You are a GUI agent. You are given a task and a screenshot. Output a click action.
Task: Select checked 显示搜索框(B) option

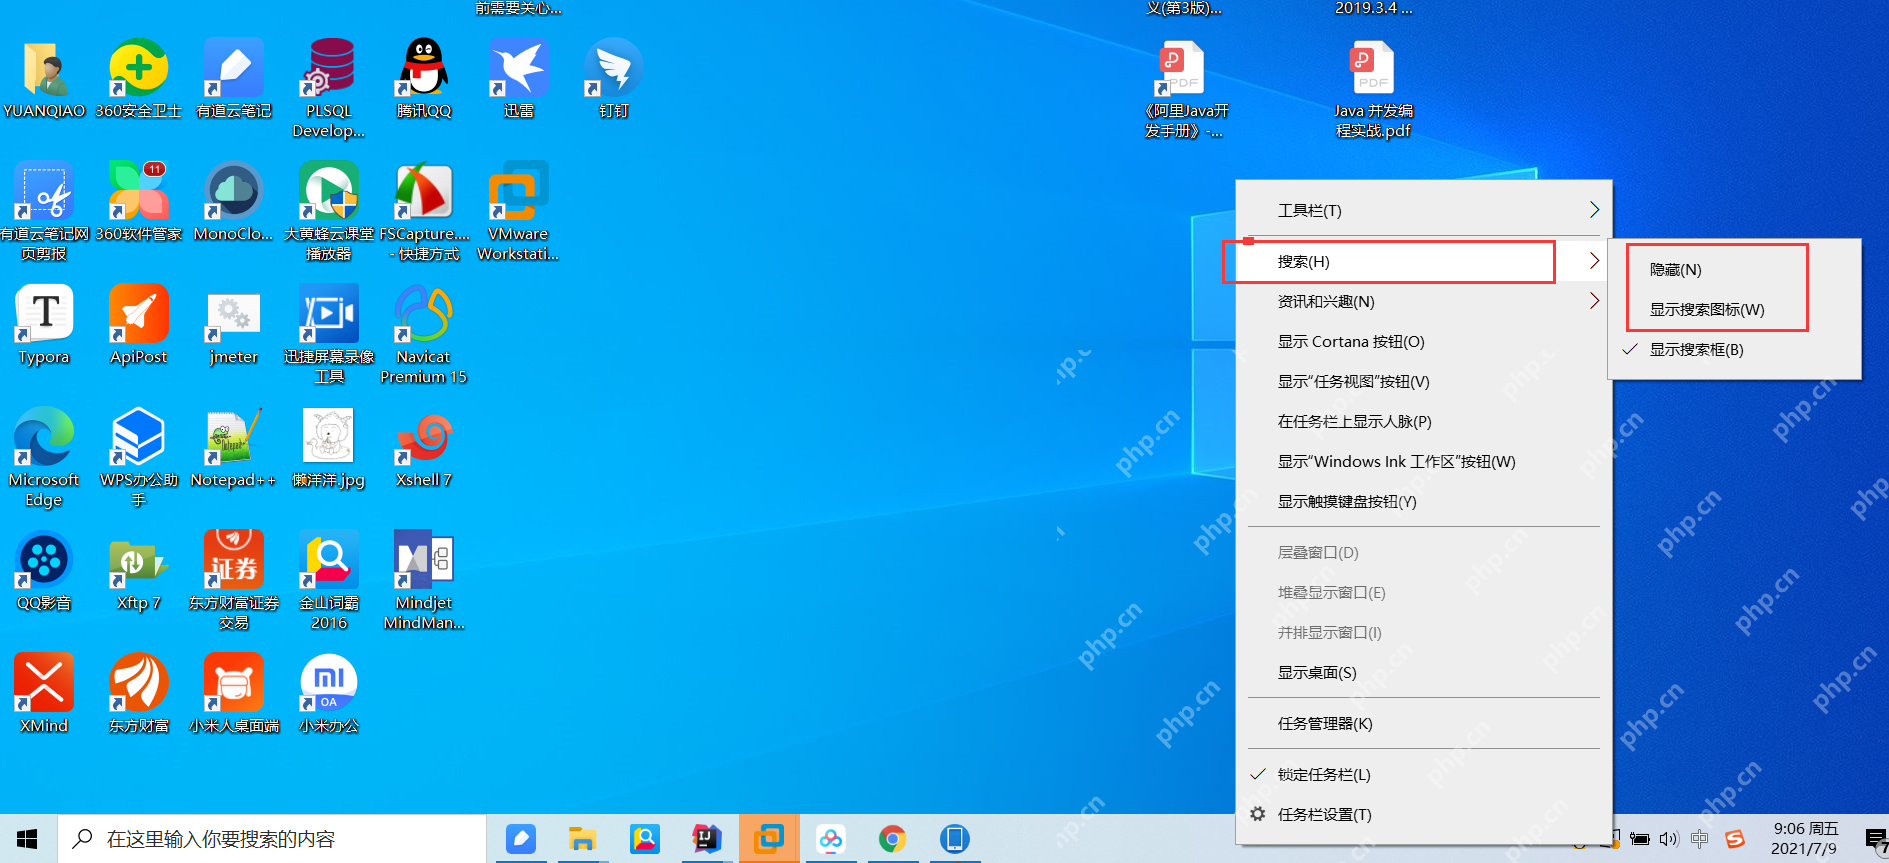click(1734, 350)
